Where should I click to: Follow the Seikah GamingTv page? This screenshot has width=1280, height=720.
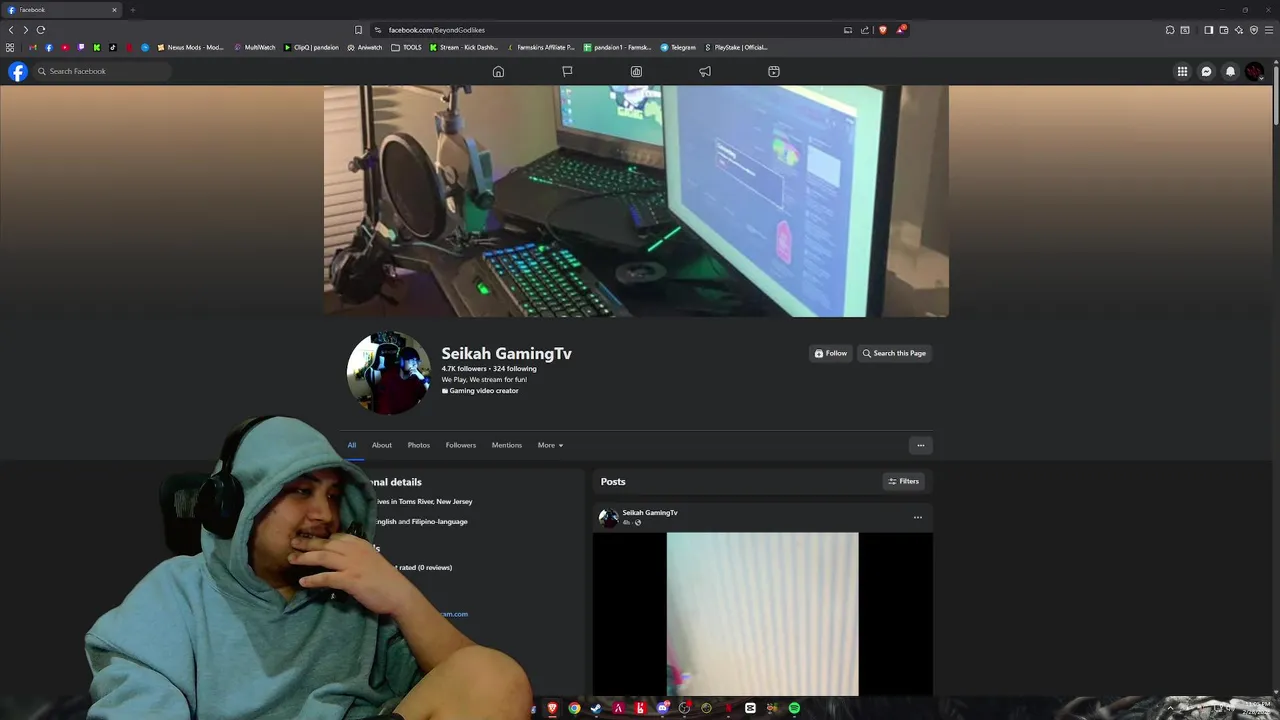click(x=830, y=353)
